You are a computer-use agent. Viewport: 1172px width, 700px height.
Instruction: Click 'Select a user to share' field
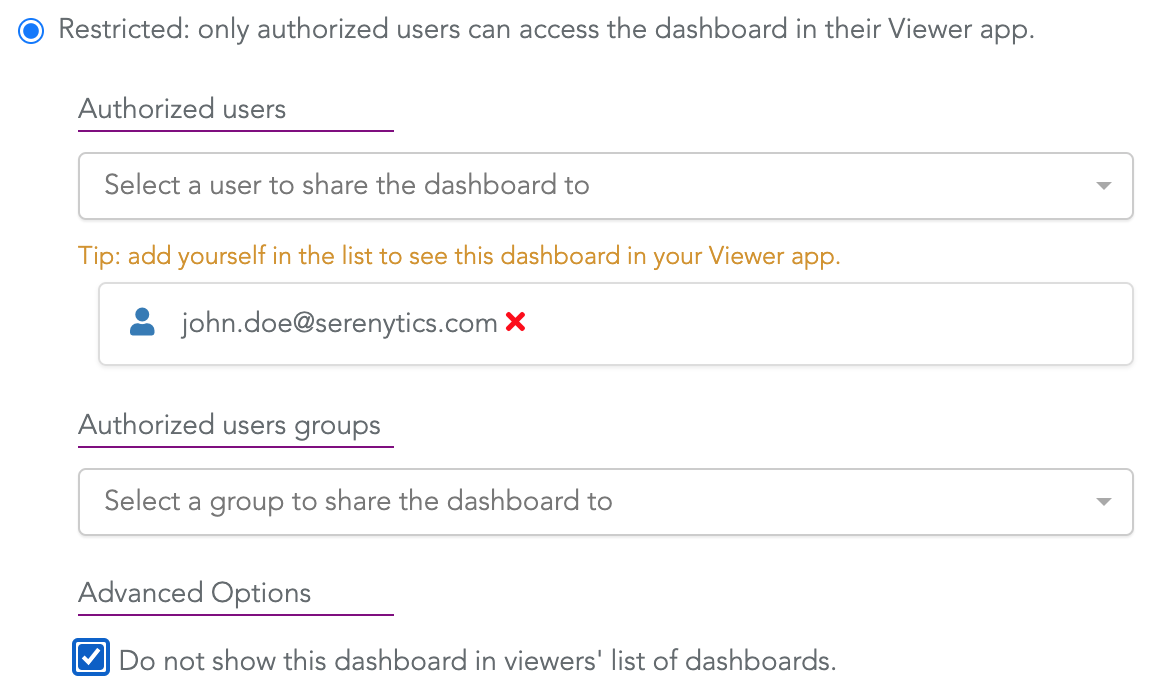coord(605,186)
